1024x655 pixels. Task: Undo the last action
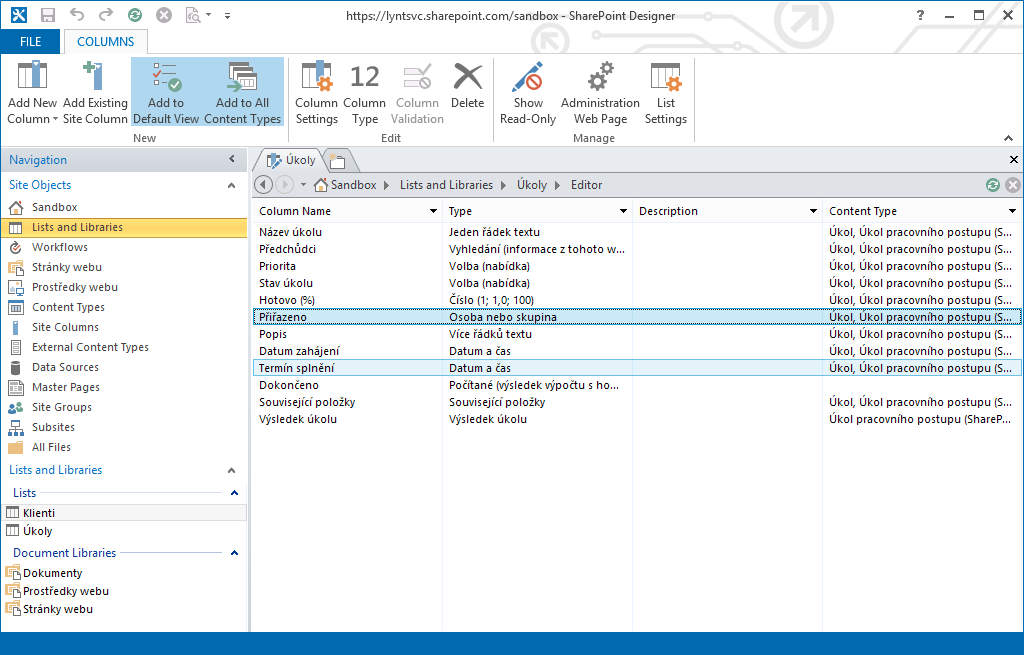[77, 14]
